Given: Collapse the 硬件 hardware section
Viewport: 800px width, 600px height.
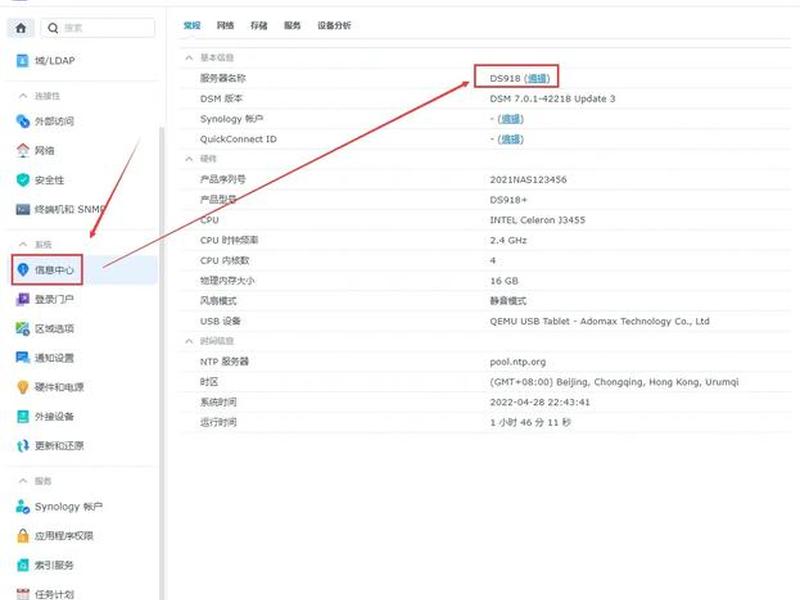Looking at the screenshot, I should pos(189,159).
